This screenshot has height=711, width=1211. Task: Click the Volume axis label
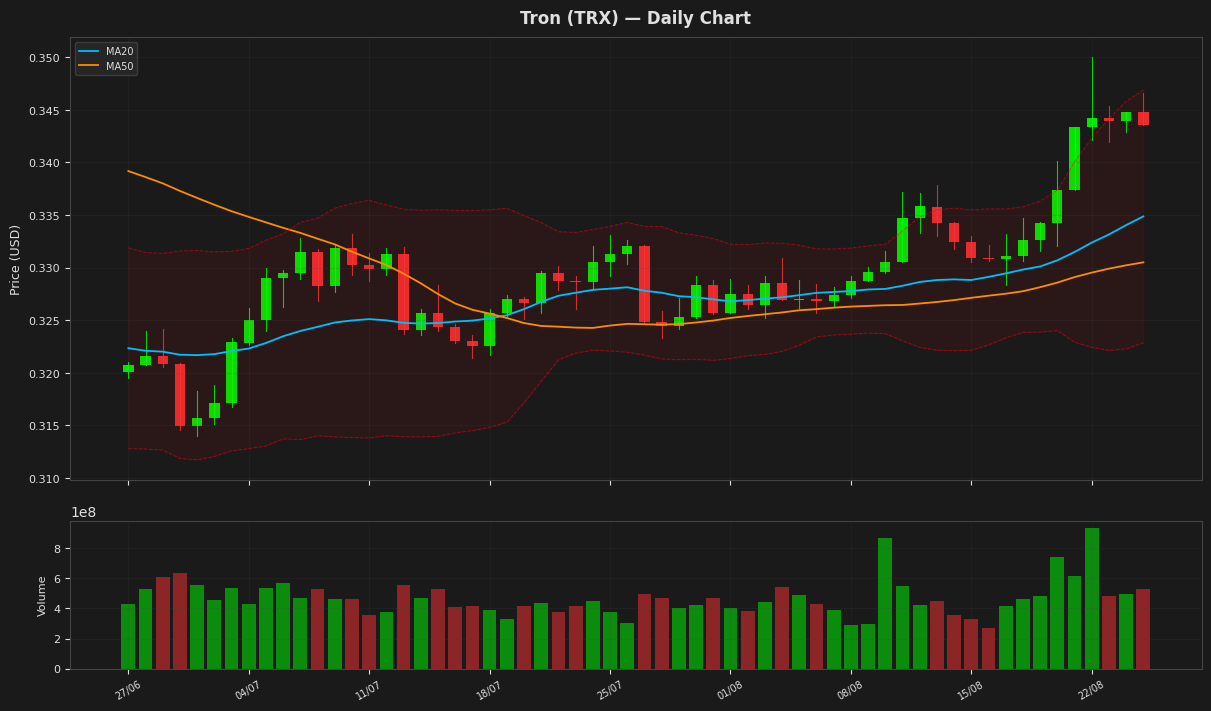tap(42, 596)
